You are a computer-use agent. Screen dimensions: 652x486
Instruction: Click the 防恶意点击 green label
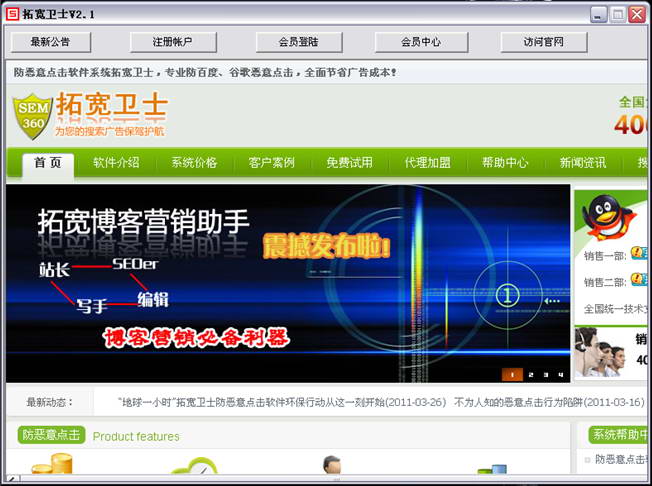[x=51, y=435]
